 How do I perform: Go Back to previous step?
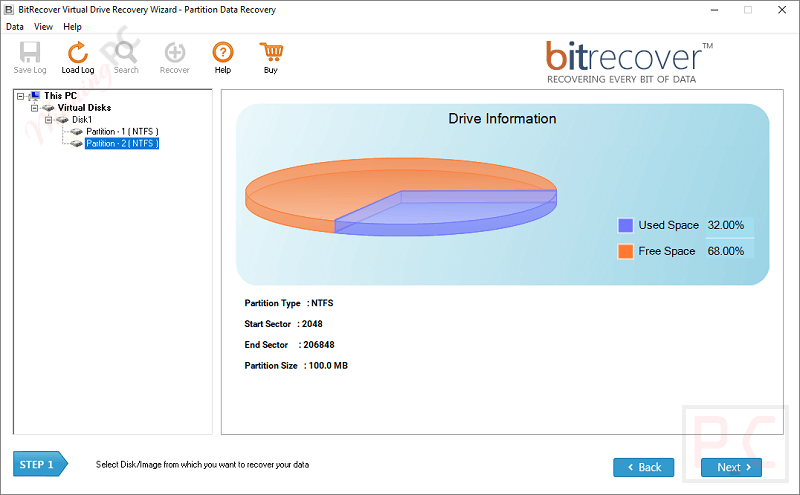click(643, 467)
